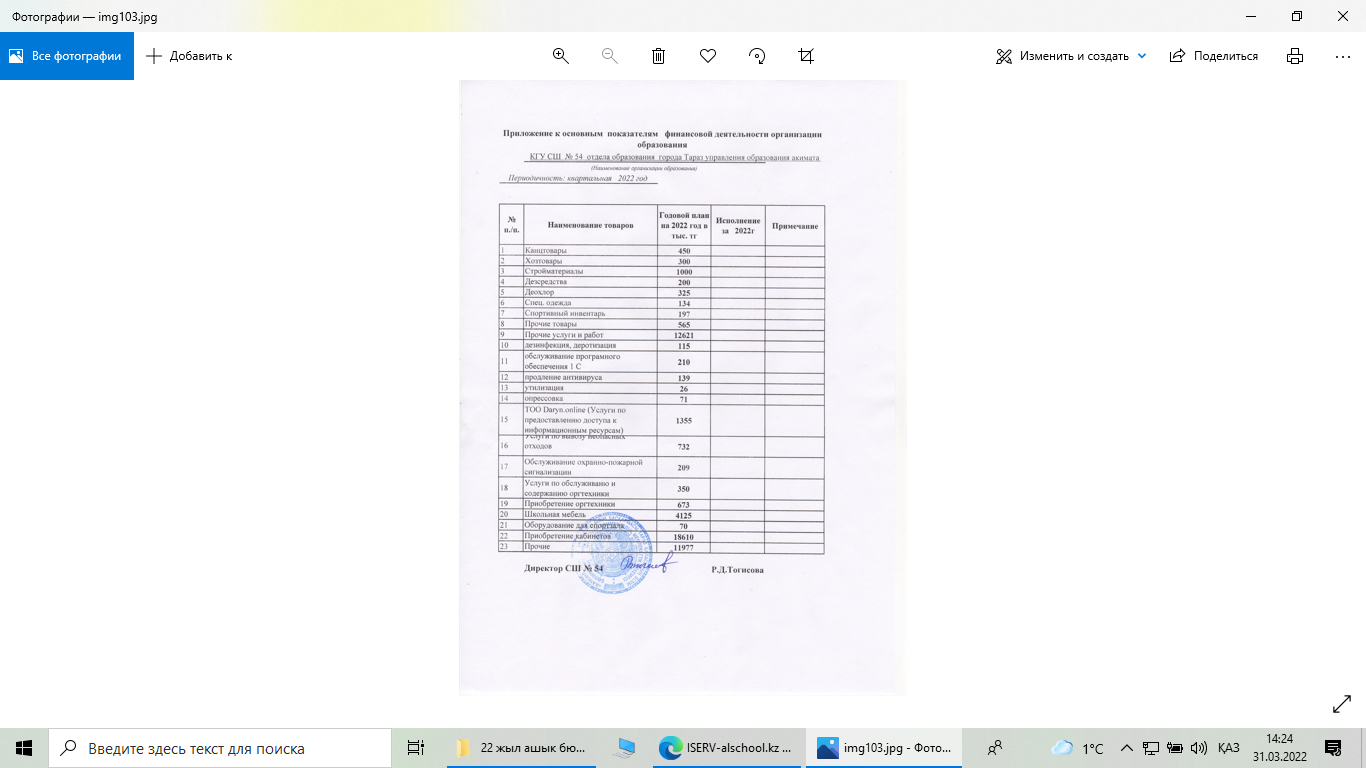Enter fullscreen using the diagonal arrows icon
The image size is (1366, 768).
(x=1342, y=705)
